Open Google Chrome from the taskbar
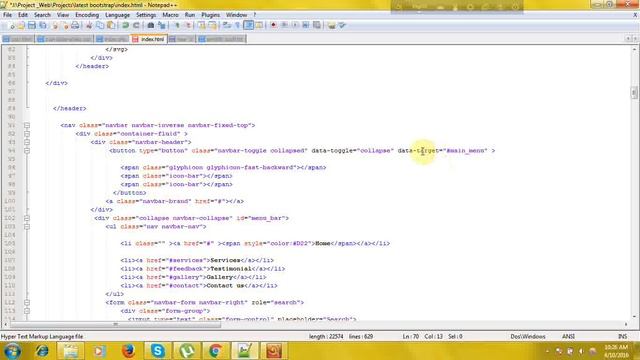640x360 pixels. tap(216, 351)
